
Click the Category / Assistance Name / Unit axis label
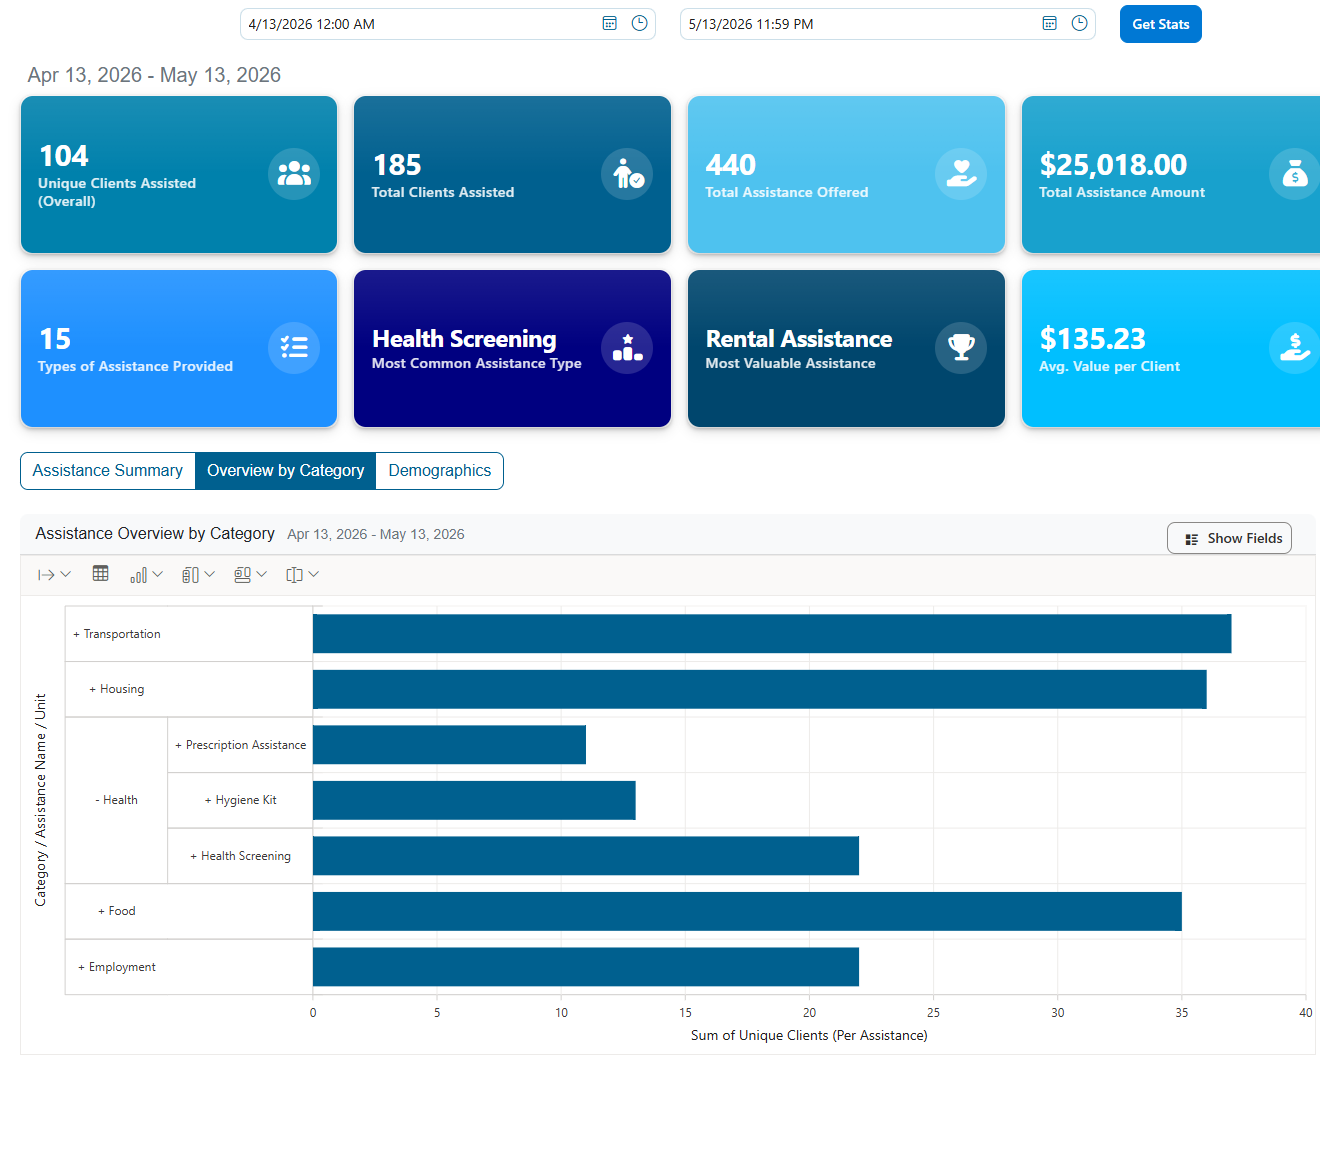pyautogui.click(x=41, y=800)
